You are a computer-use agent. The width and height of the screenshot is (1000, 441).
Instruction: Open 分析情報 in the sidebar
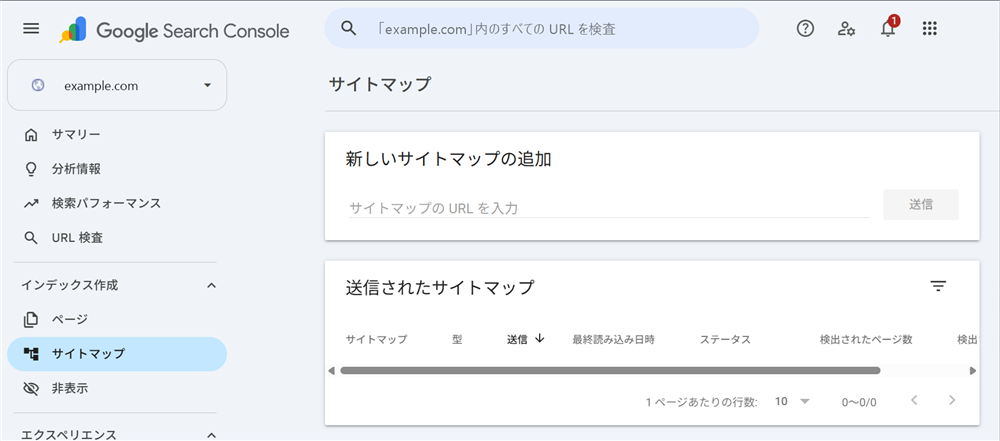click(x=117, y=169)
